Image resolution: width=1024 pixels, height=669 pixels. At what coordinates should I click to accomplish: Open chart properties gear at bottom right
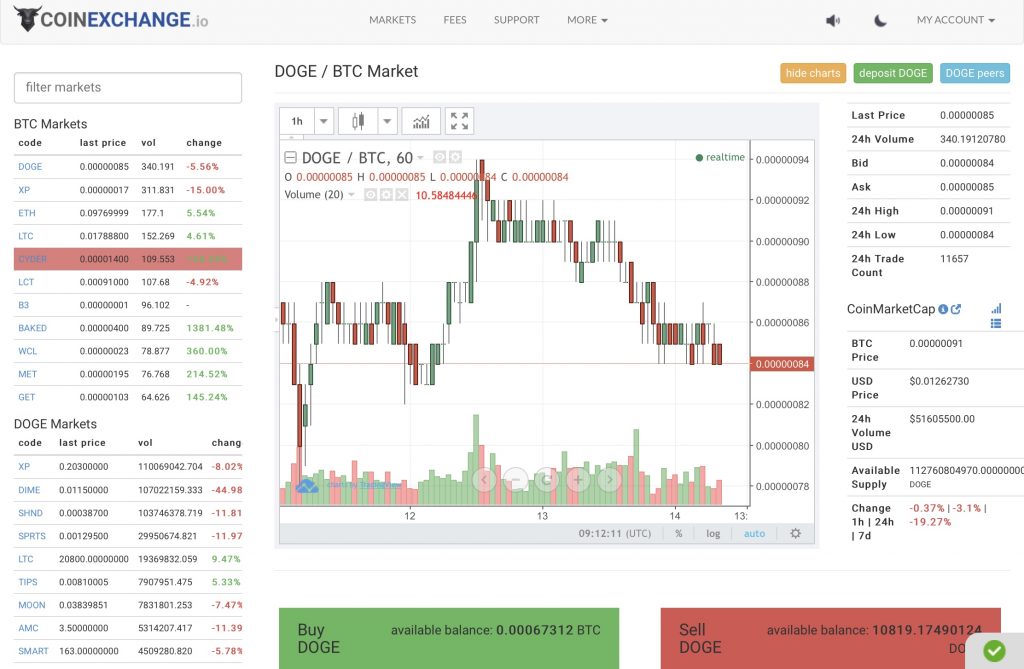[x=795, y=533]
